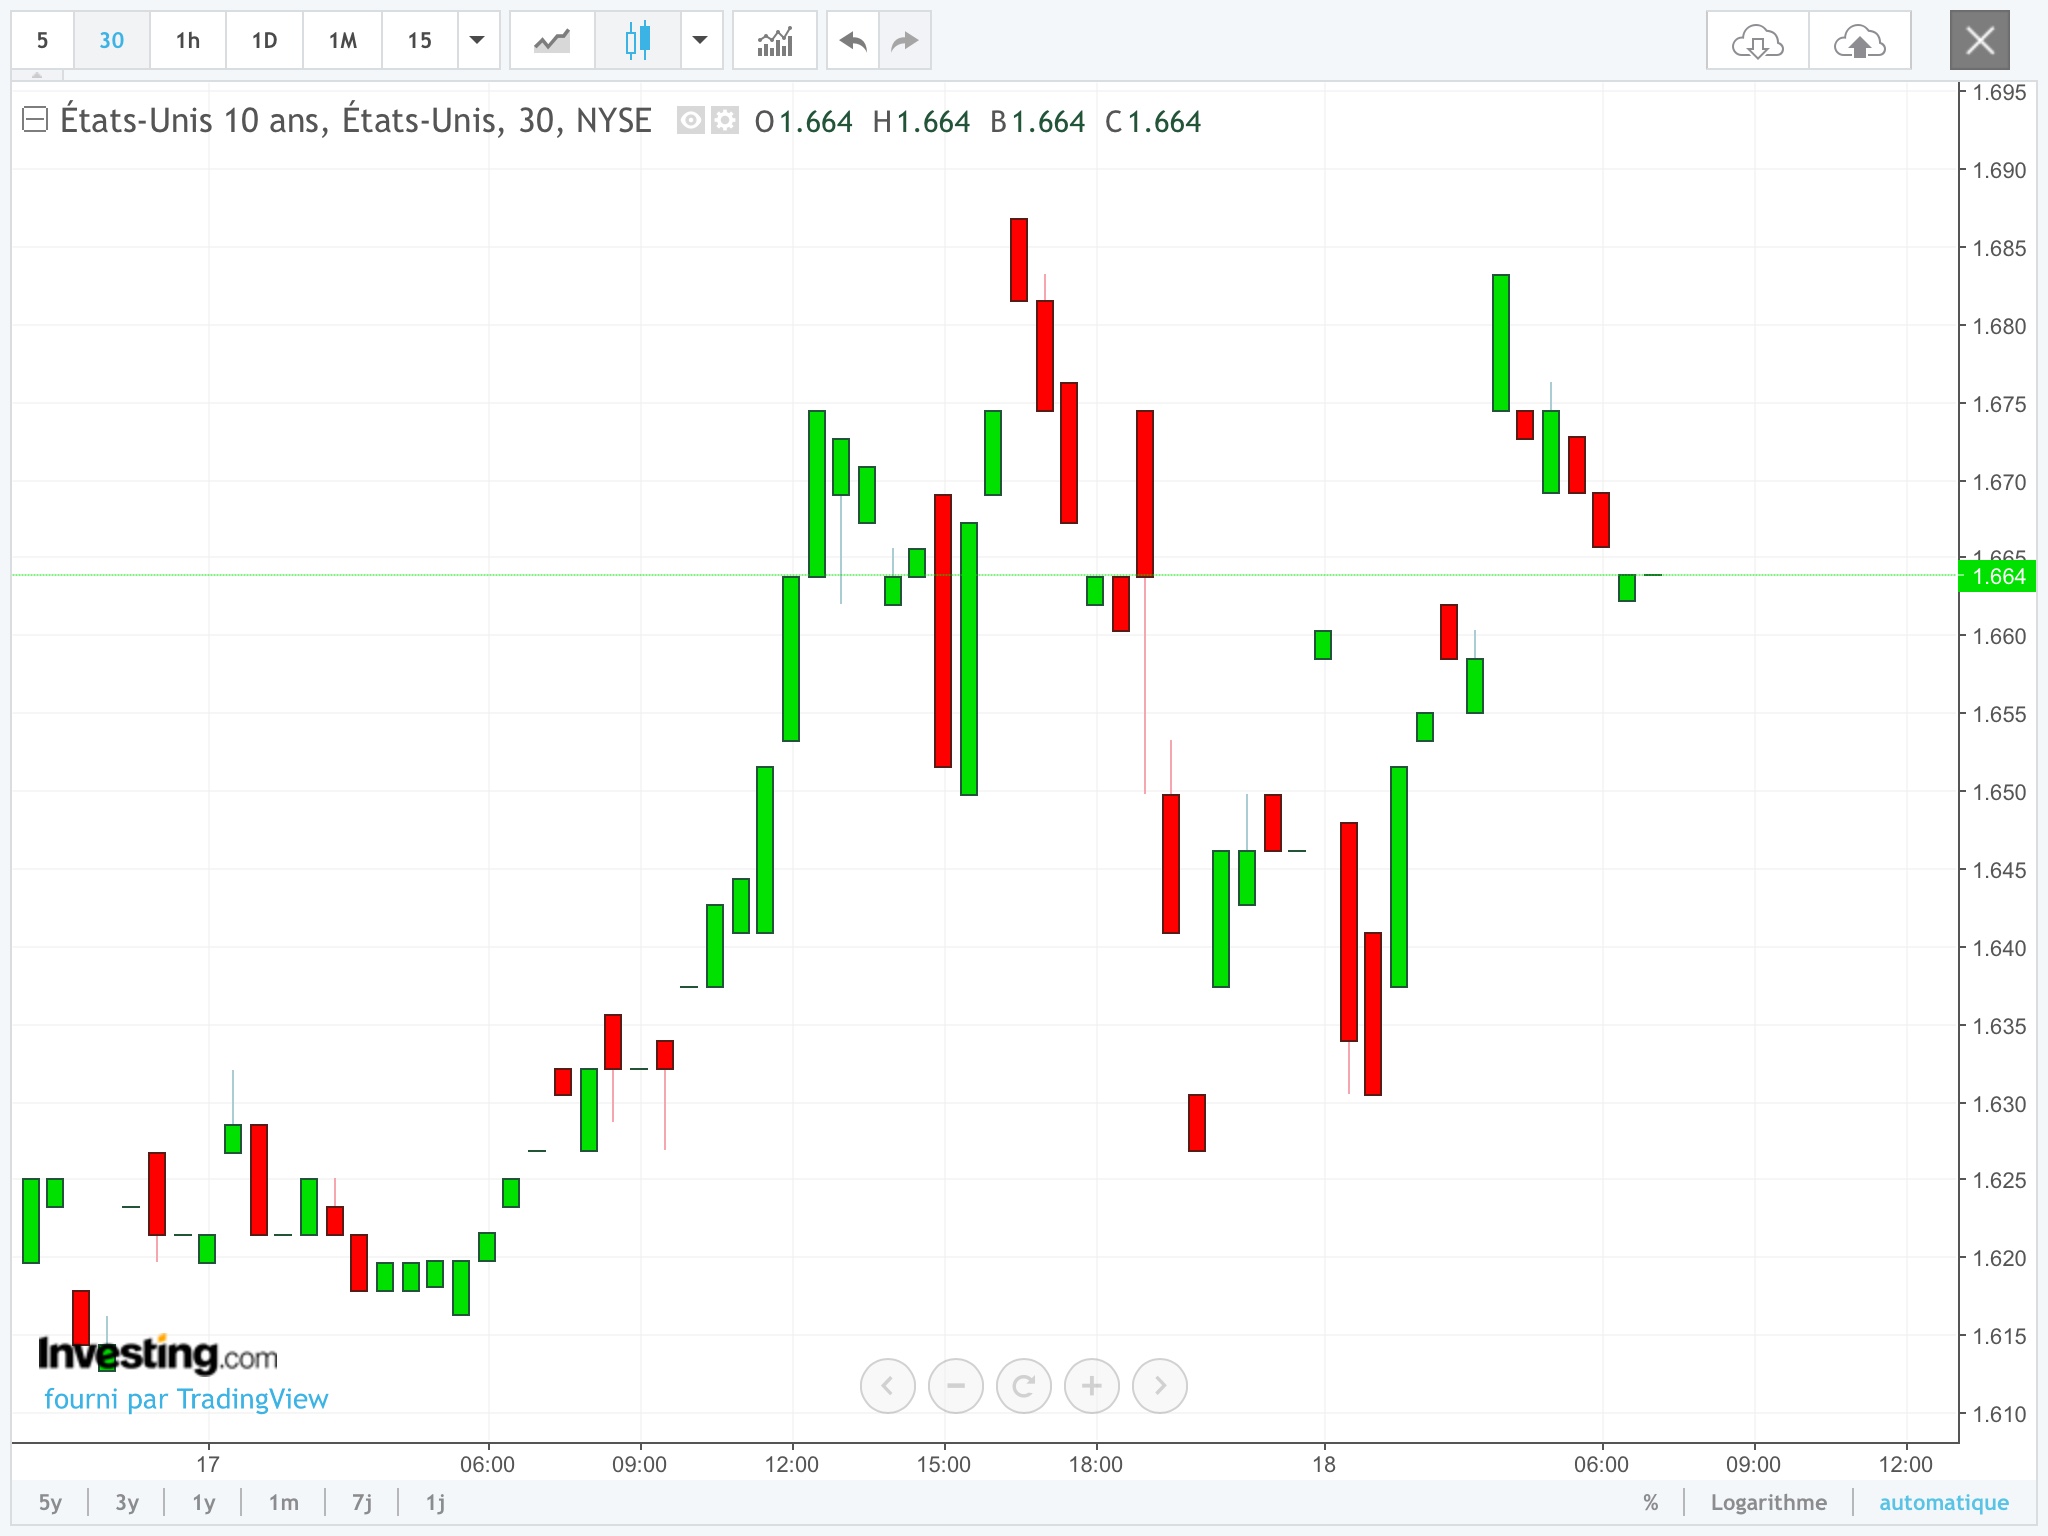Switch to 1h interval
This screenshot has height=1536, width=2048.
click(187, 41)
